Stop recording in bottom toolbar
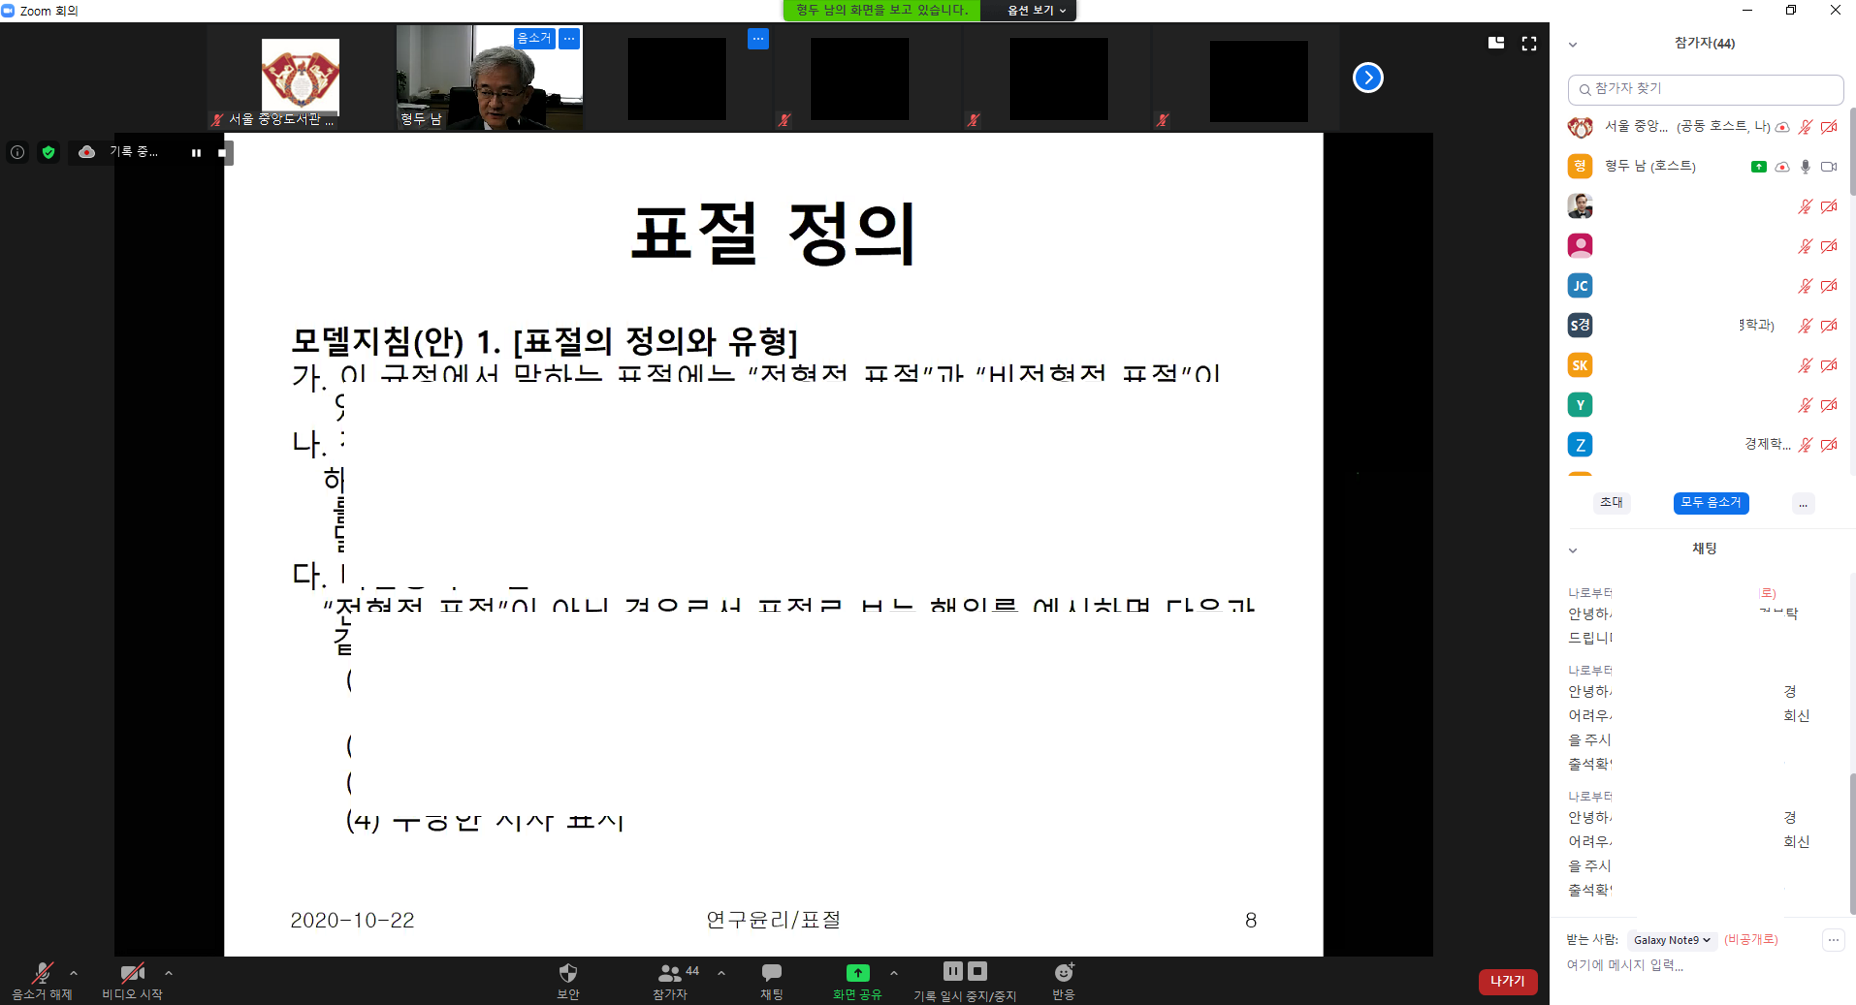Screen dimensions: 1856x1005 [x=978, y=971]
